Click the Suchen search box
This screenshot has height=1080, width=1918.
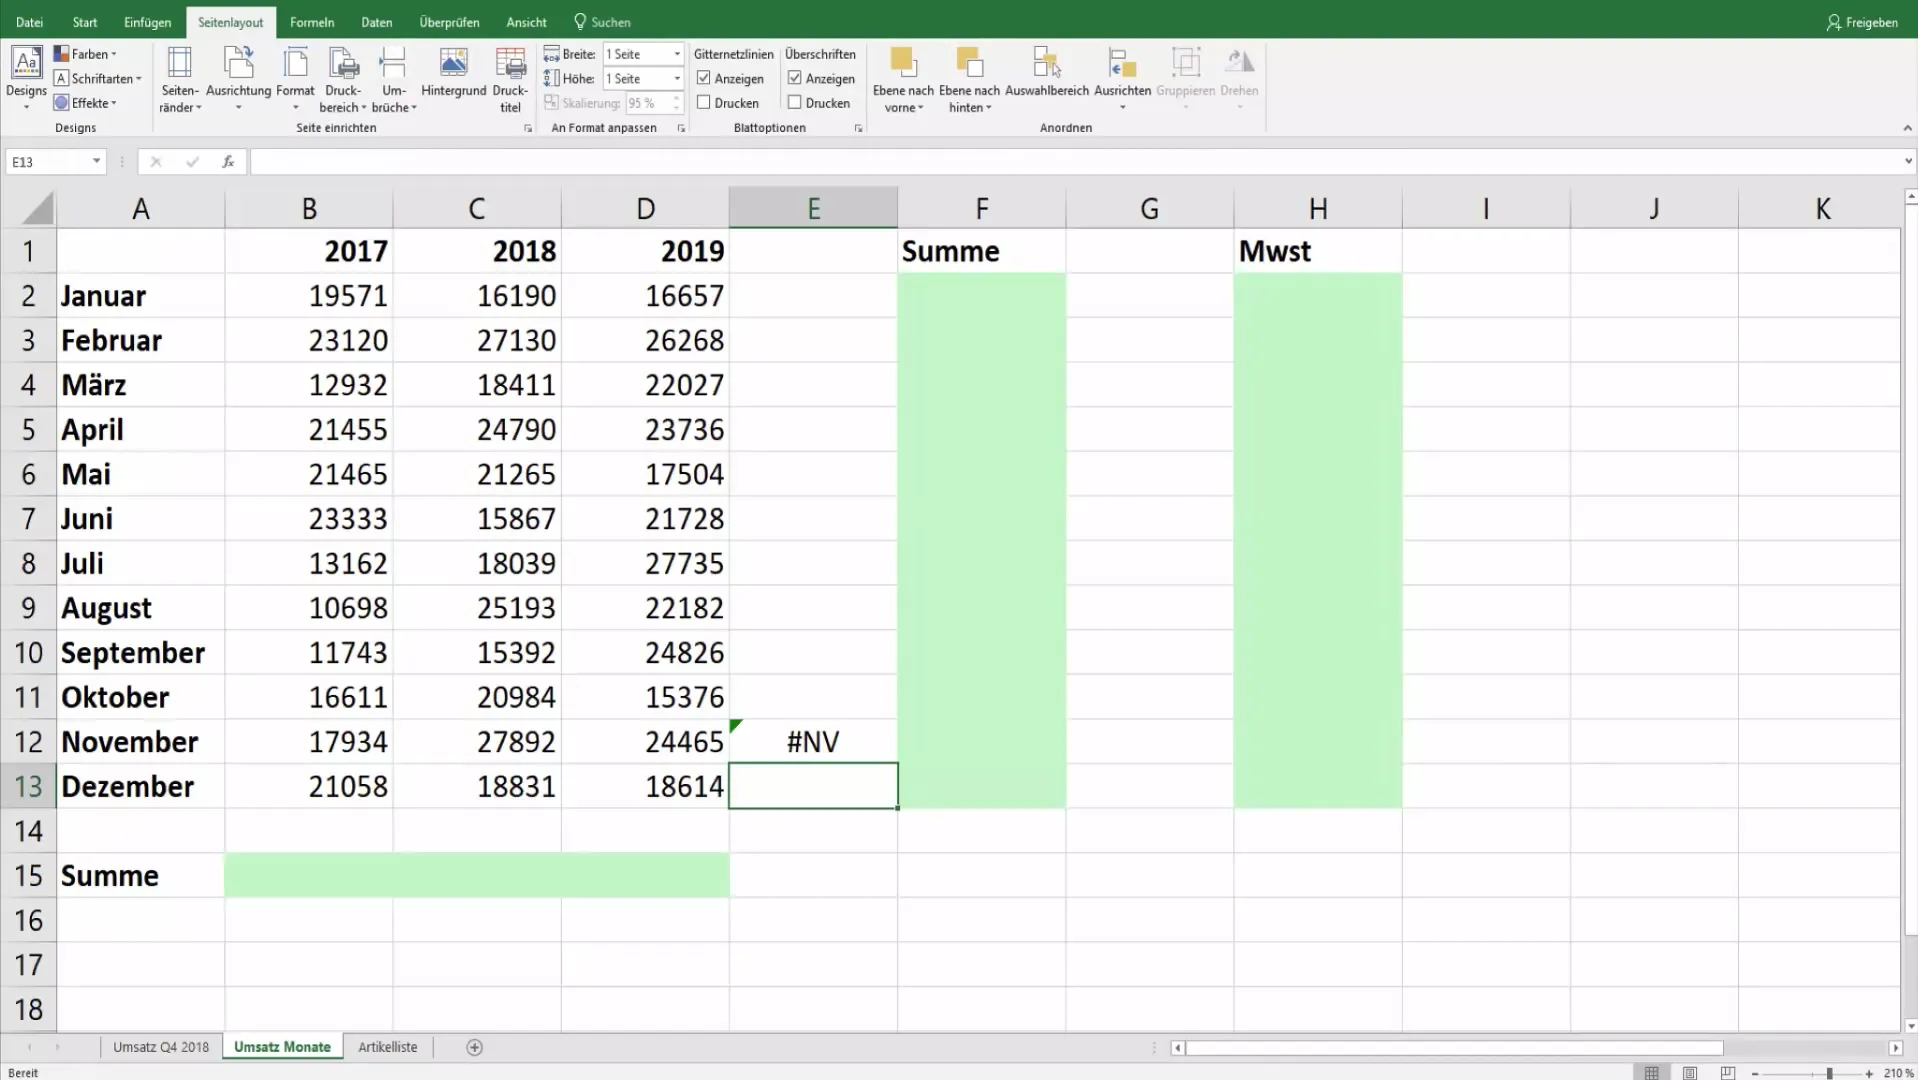602,22
